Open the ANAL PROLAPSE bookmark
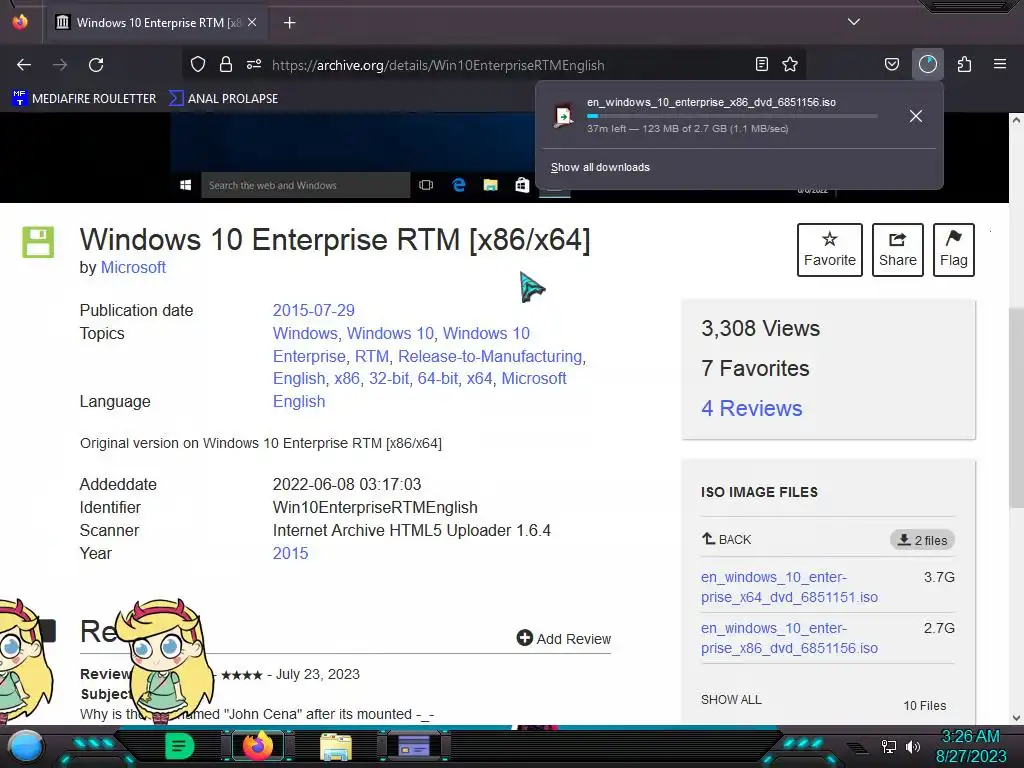The height and width of the screenshot is (768, 1024). point(223,99)
